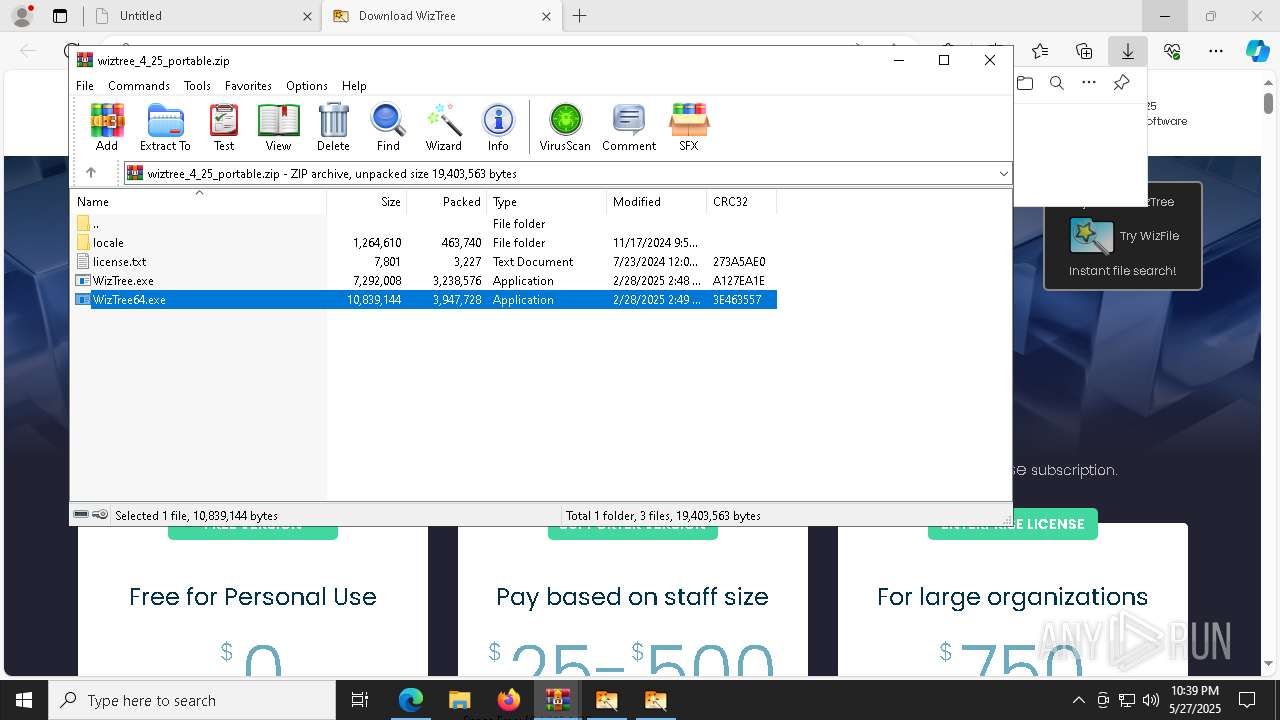
Task: Select the locale folder
Action: click(424, 243)
